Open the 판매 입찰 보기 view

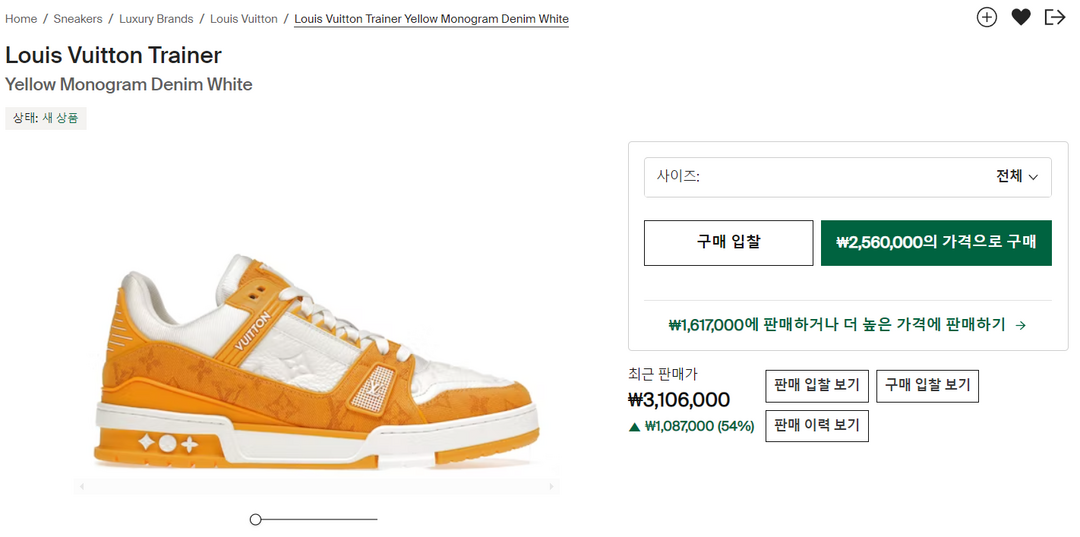pyautogui.click(x=817, y=386)
